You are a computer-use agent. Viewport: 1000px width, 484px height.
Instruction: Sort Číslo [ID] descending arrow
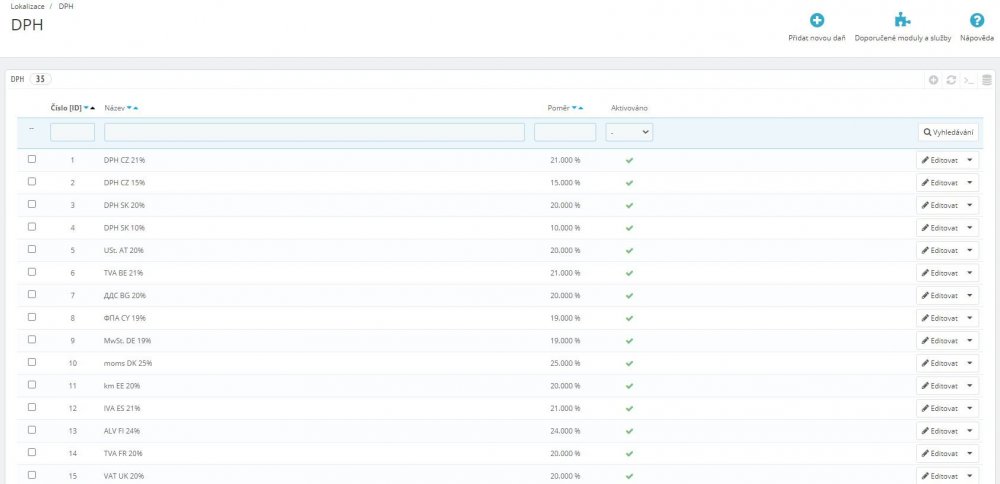(x=86, y=108)
